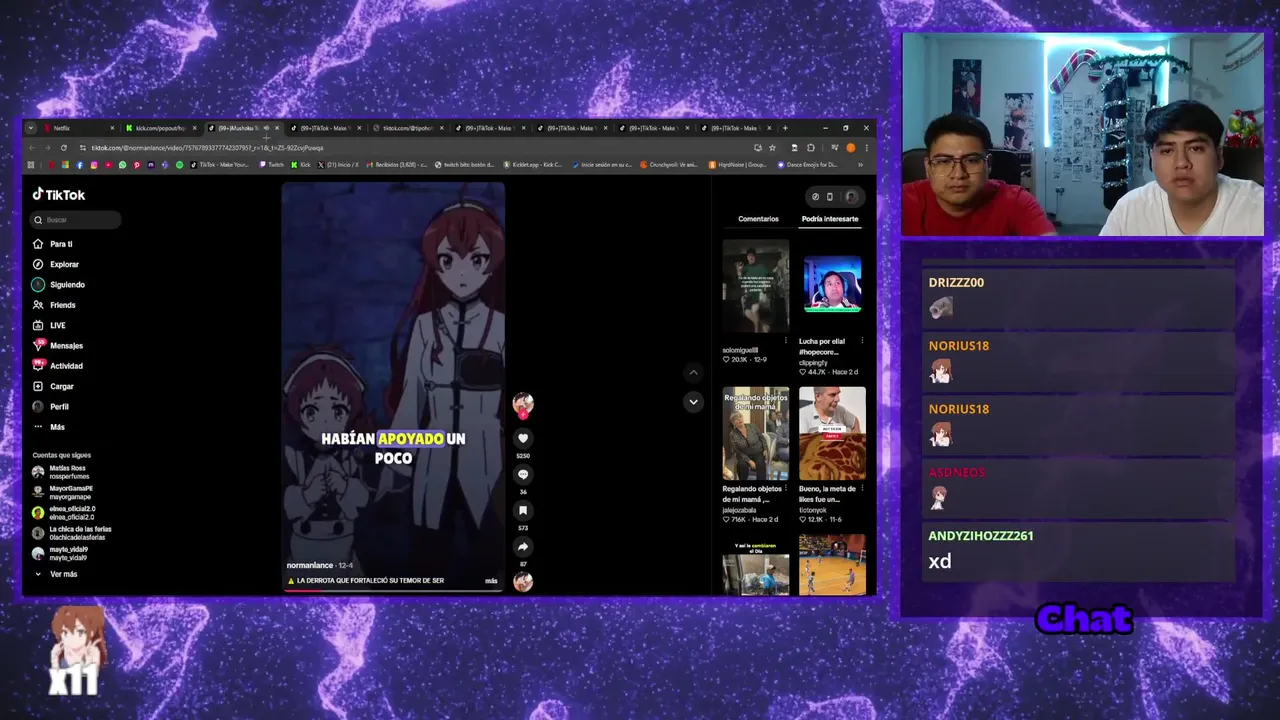Viewport: 1280px width, 720px height.
Task: Open the Bueno, la meta de likes thumbnail
Action: [x=832, y=434]
